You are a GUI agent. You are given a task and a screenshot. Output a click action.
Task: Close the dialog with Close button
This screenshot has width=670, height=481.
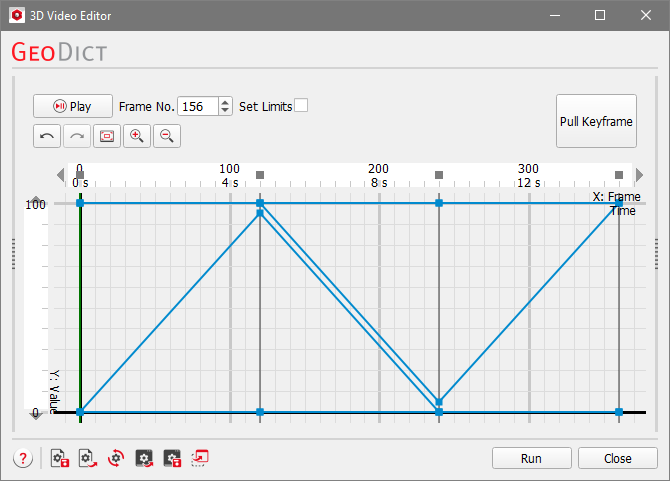point(617,458)
